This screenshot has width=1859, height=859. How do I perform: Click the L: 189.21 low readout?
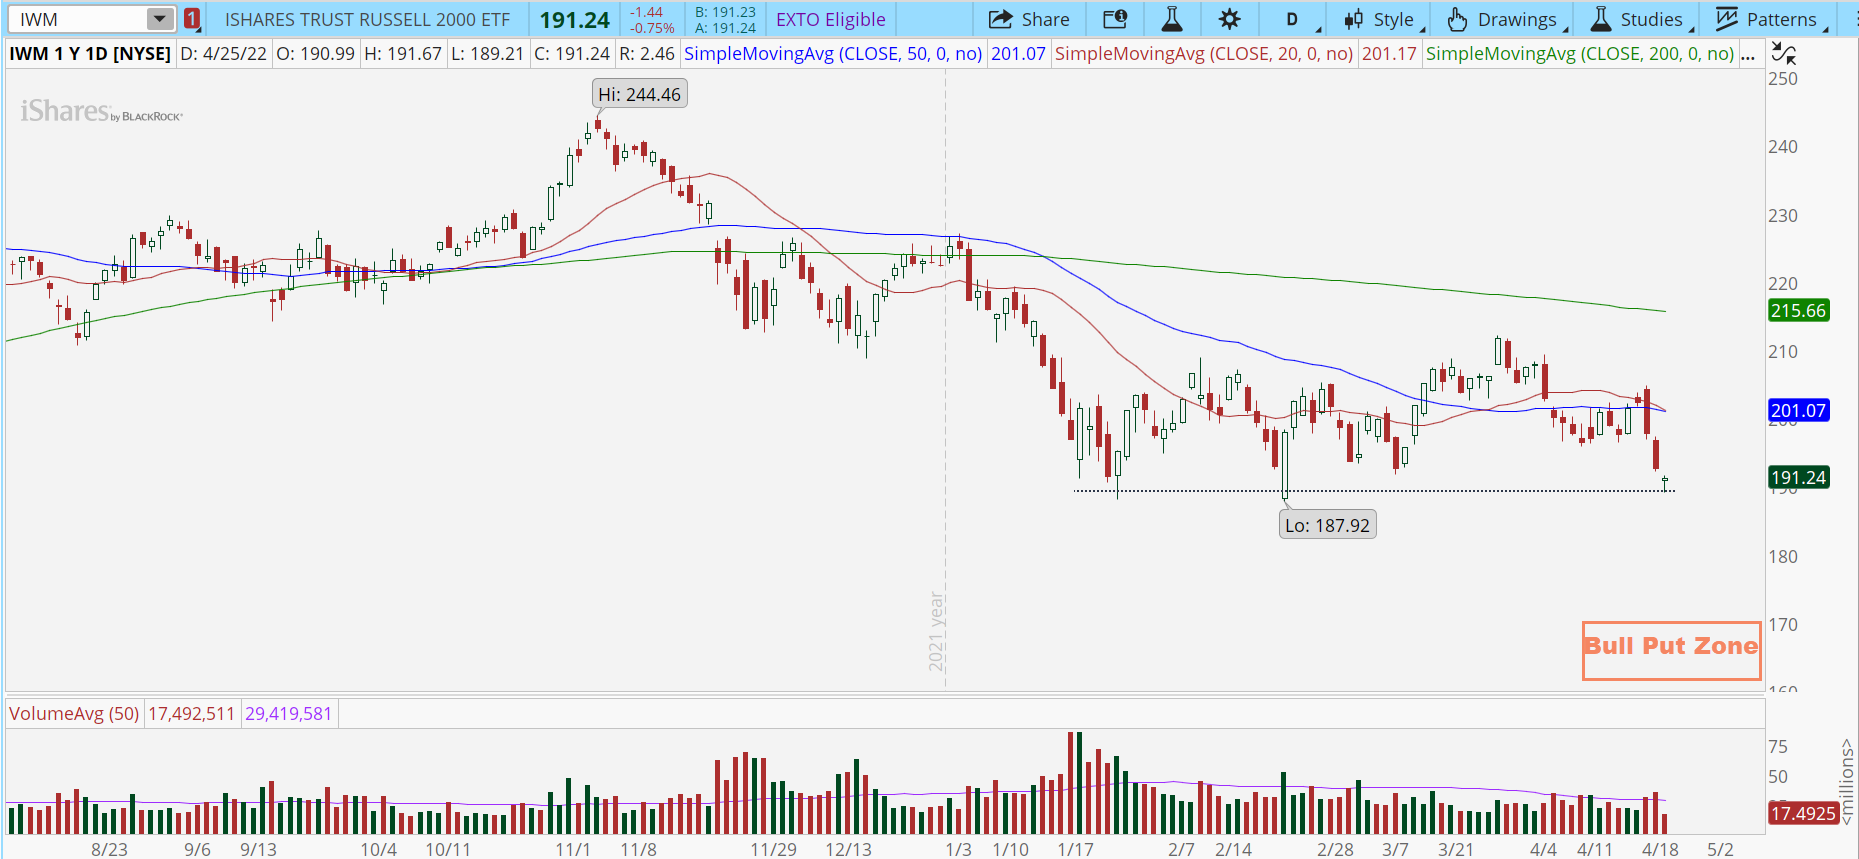(487, 54)
